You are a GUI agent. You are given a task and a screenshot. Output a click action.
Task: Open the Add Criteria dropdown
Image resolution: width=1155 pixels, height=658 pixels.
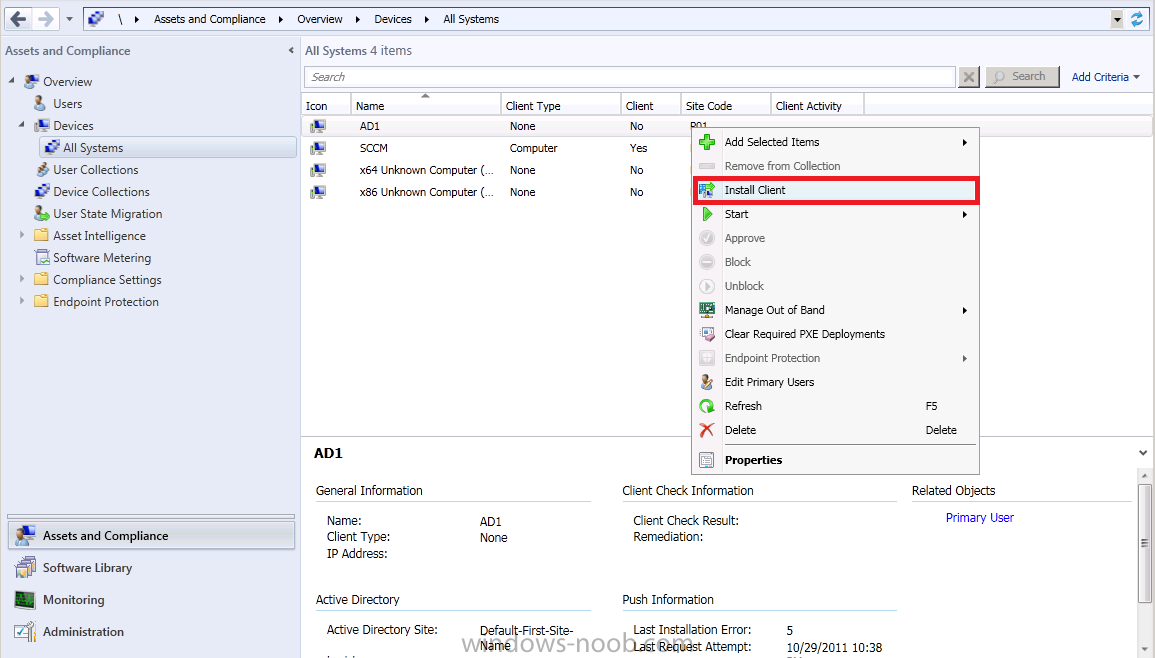tap(1105, 77)
